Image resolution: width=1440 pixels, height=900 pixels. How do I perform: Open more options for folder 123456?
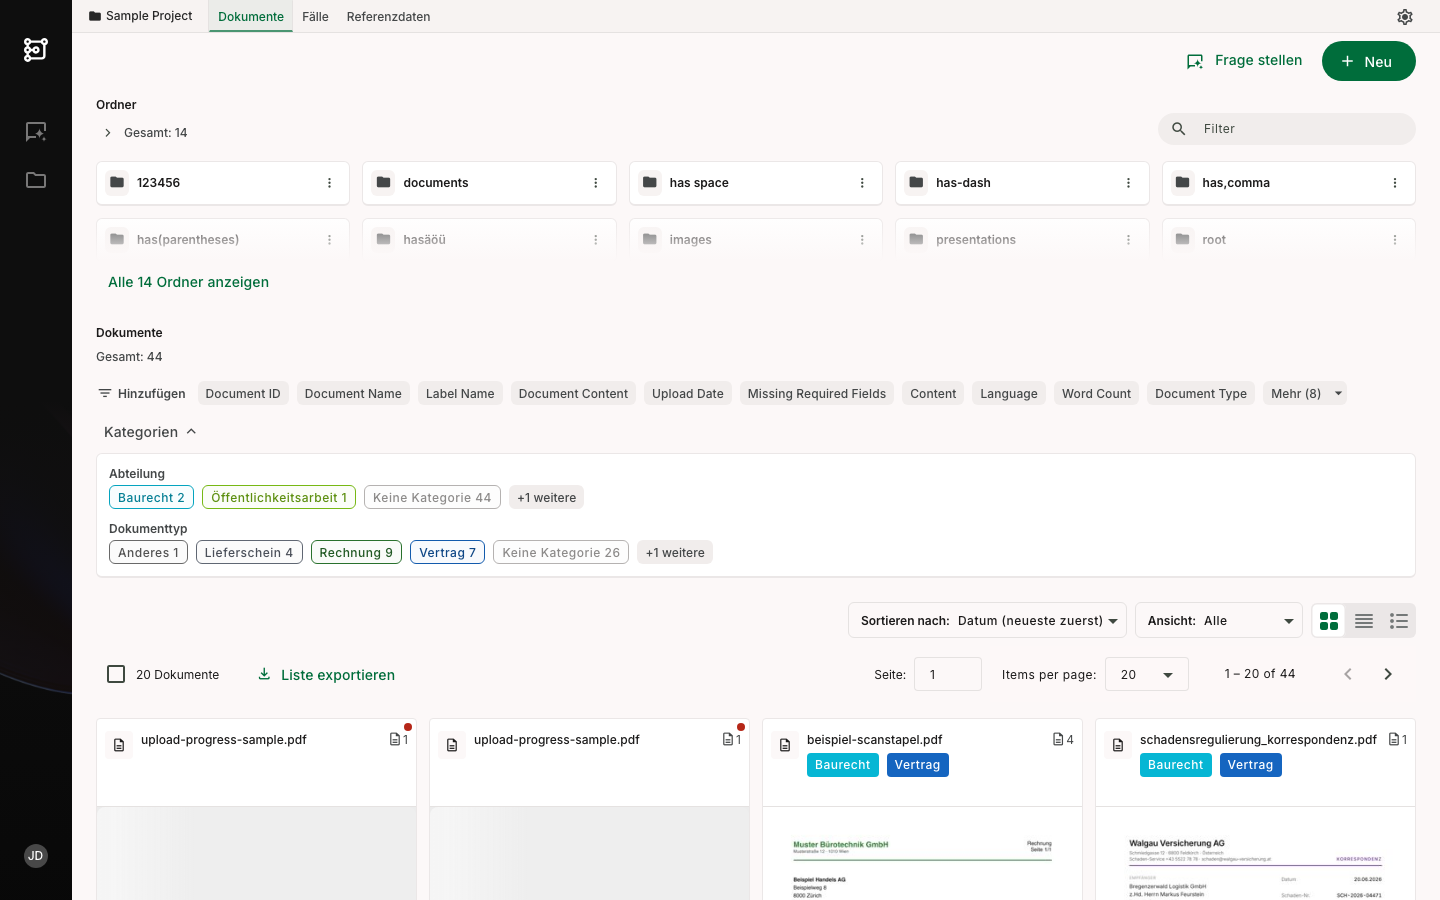click(x=329, y=183)
